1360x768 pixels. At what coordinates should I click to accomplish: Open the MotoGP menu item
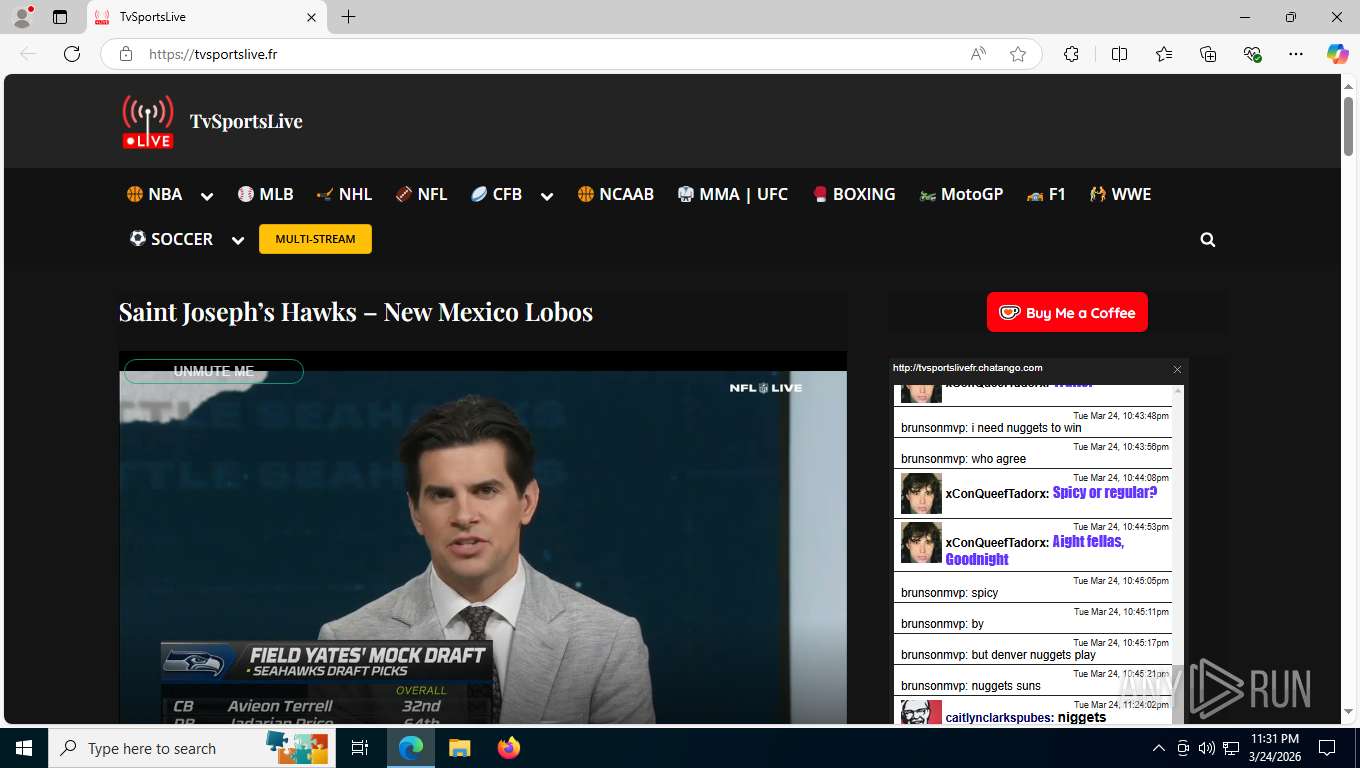click(x=961, y=194)
